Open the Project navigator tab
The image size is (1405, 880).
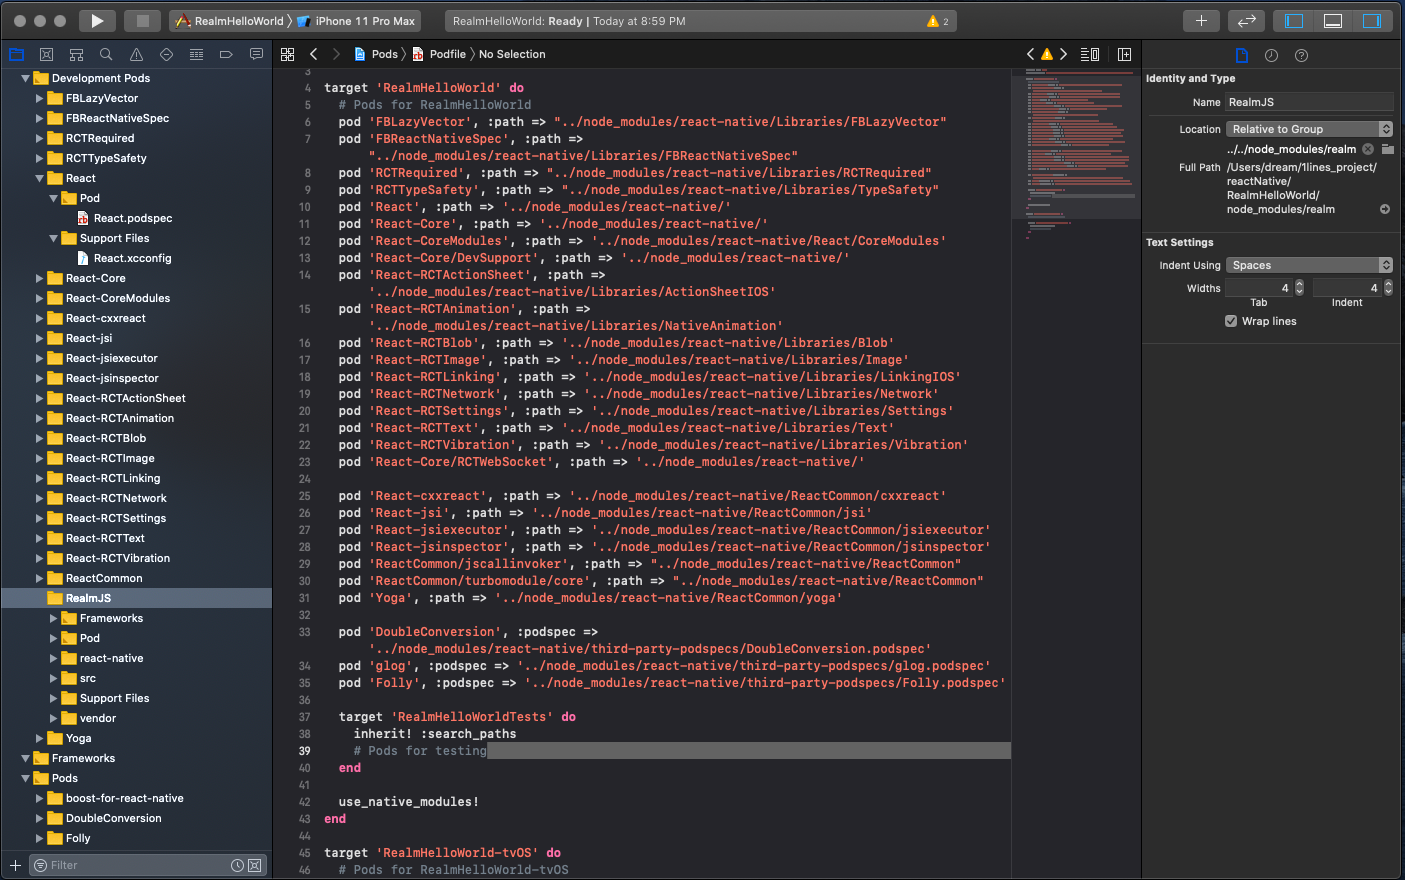pyautogui.click(x=16, y=54)
